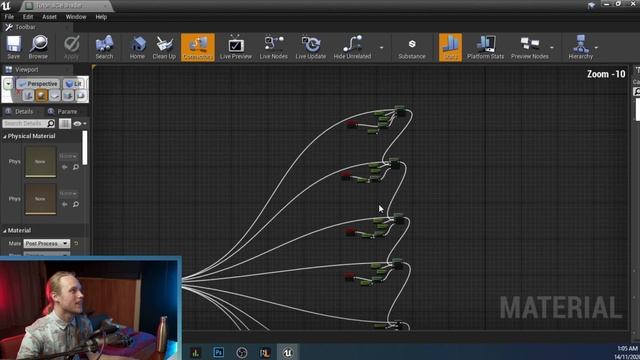Open viewport options dropdown arrow
The image size is (640, 360).
coord(8,84)
